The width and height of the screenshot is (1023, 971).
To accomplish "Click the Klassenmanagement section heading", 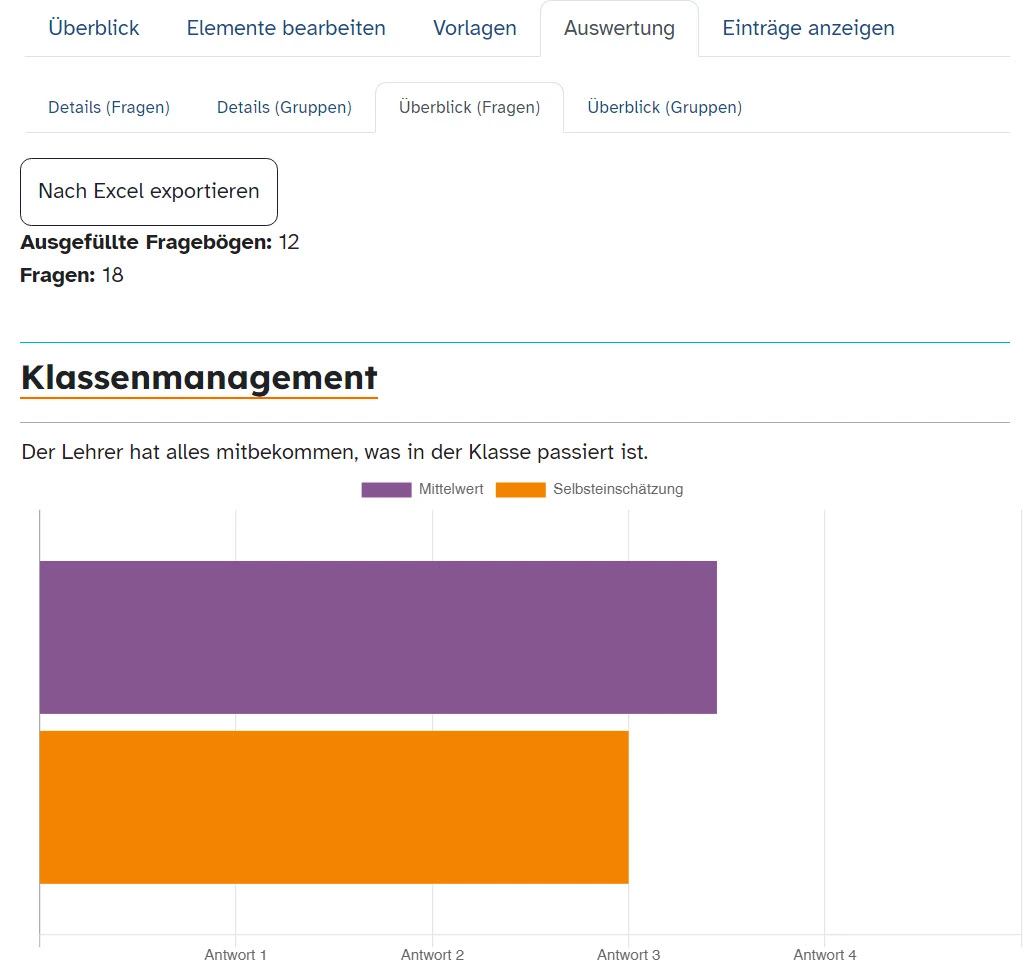I will 199,378.
